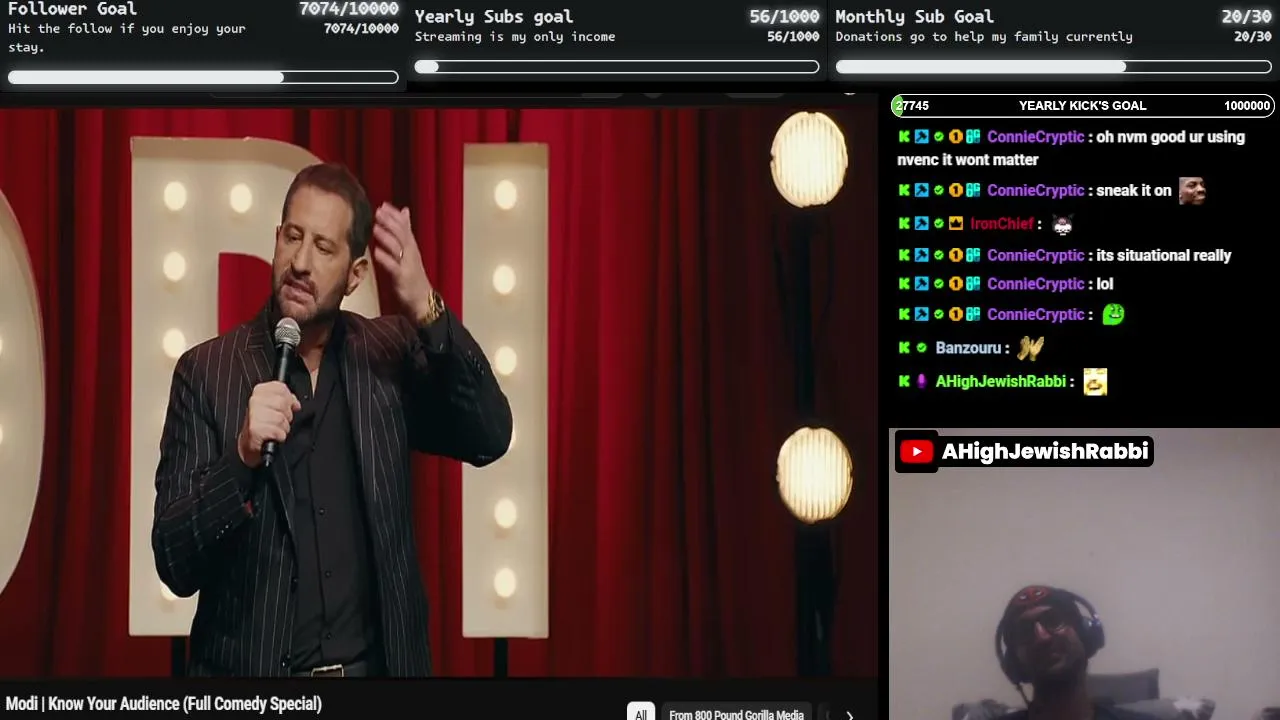Viewport: 1280px width, 720px height.
Task: Click the video title "Modi | Know Your Audience"
Action: [x=164, y=704]
